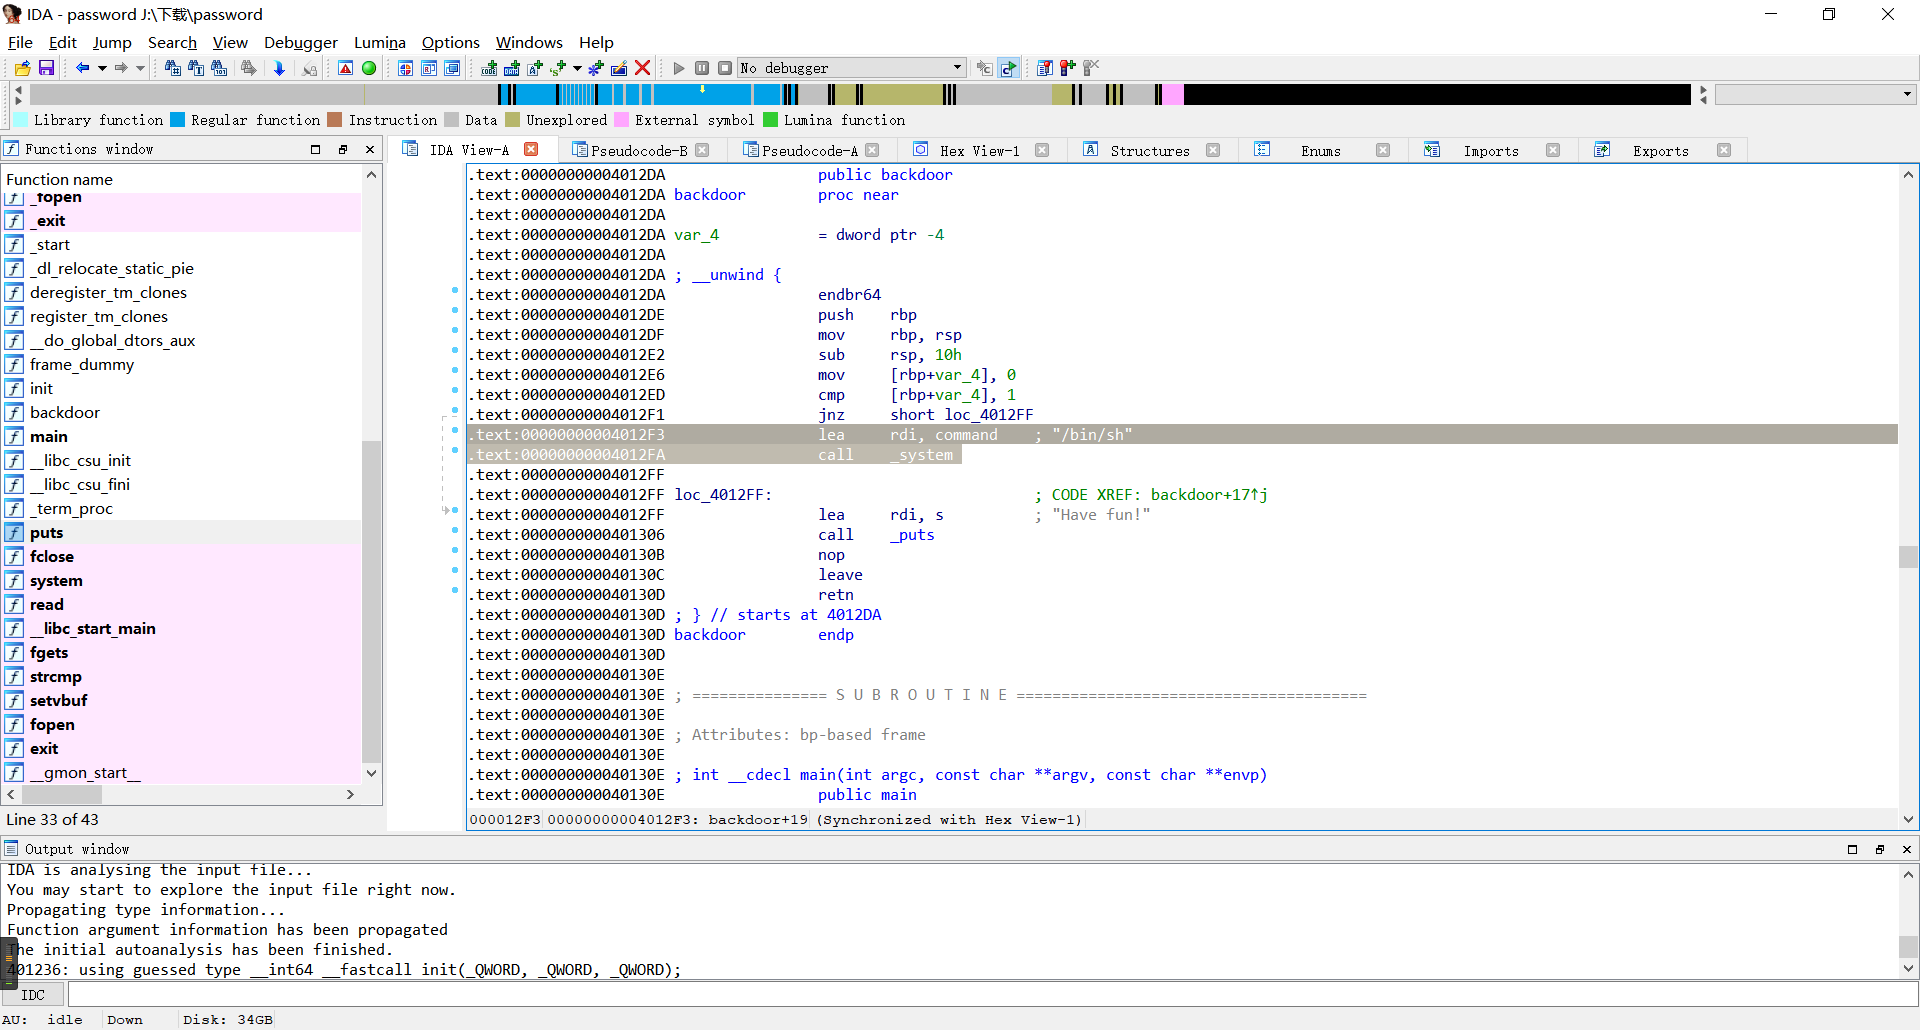Click the green circle toolbar icon
Viewport: 1920px width, 1030px height.
(369, 68)
